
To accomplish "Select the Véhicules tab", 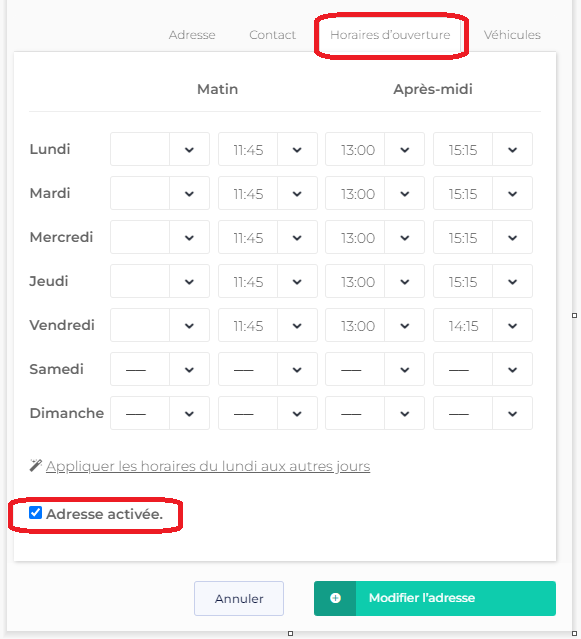I will tap(512, 35).
